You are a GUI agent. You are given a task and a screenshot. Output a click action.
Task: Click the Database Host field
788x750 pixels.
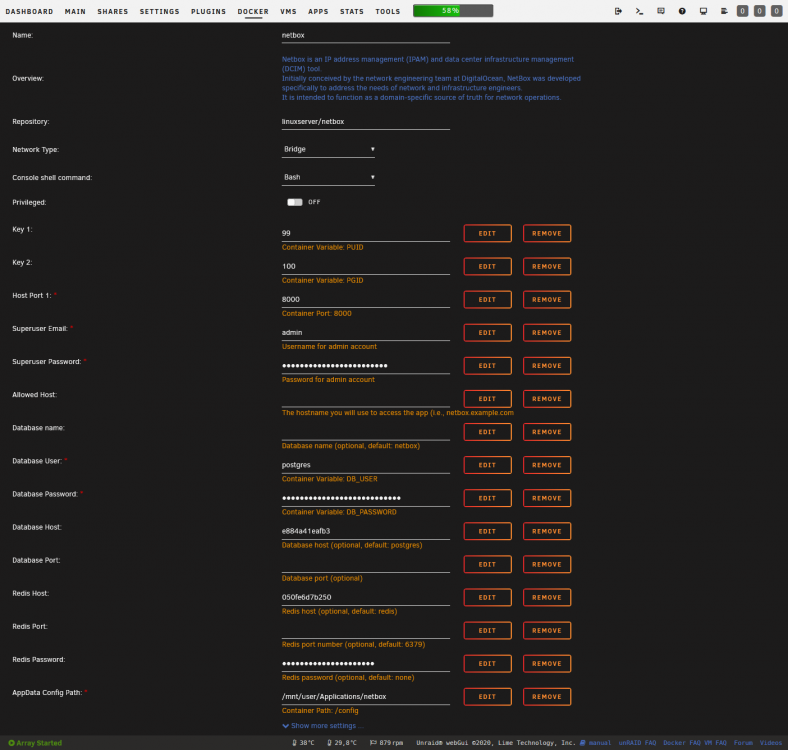click(365, 531)
